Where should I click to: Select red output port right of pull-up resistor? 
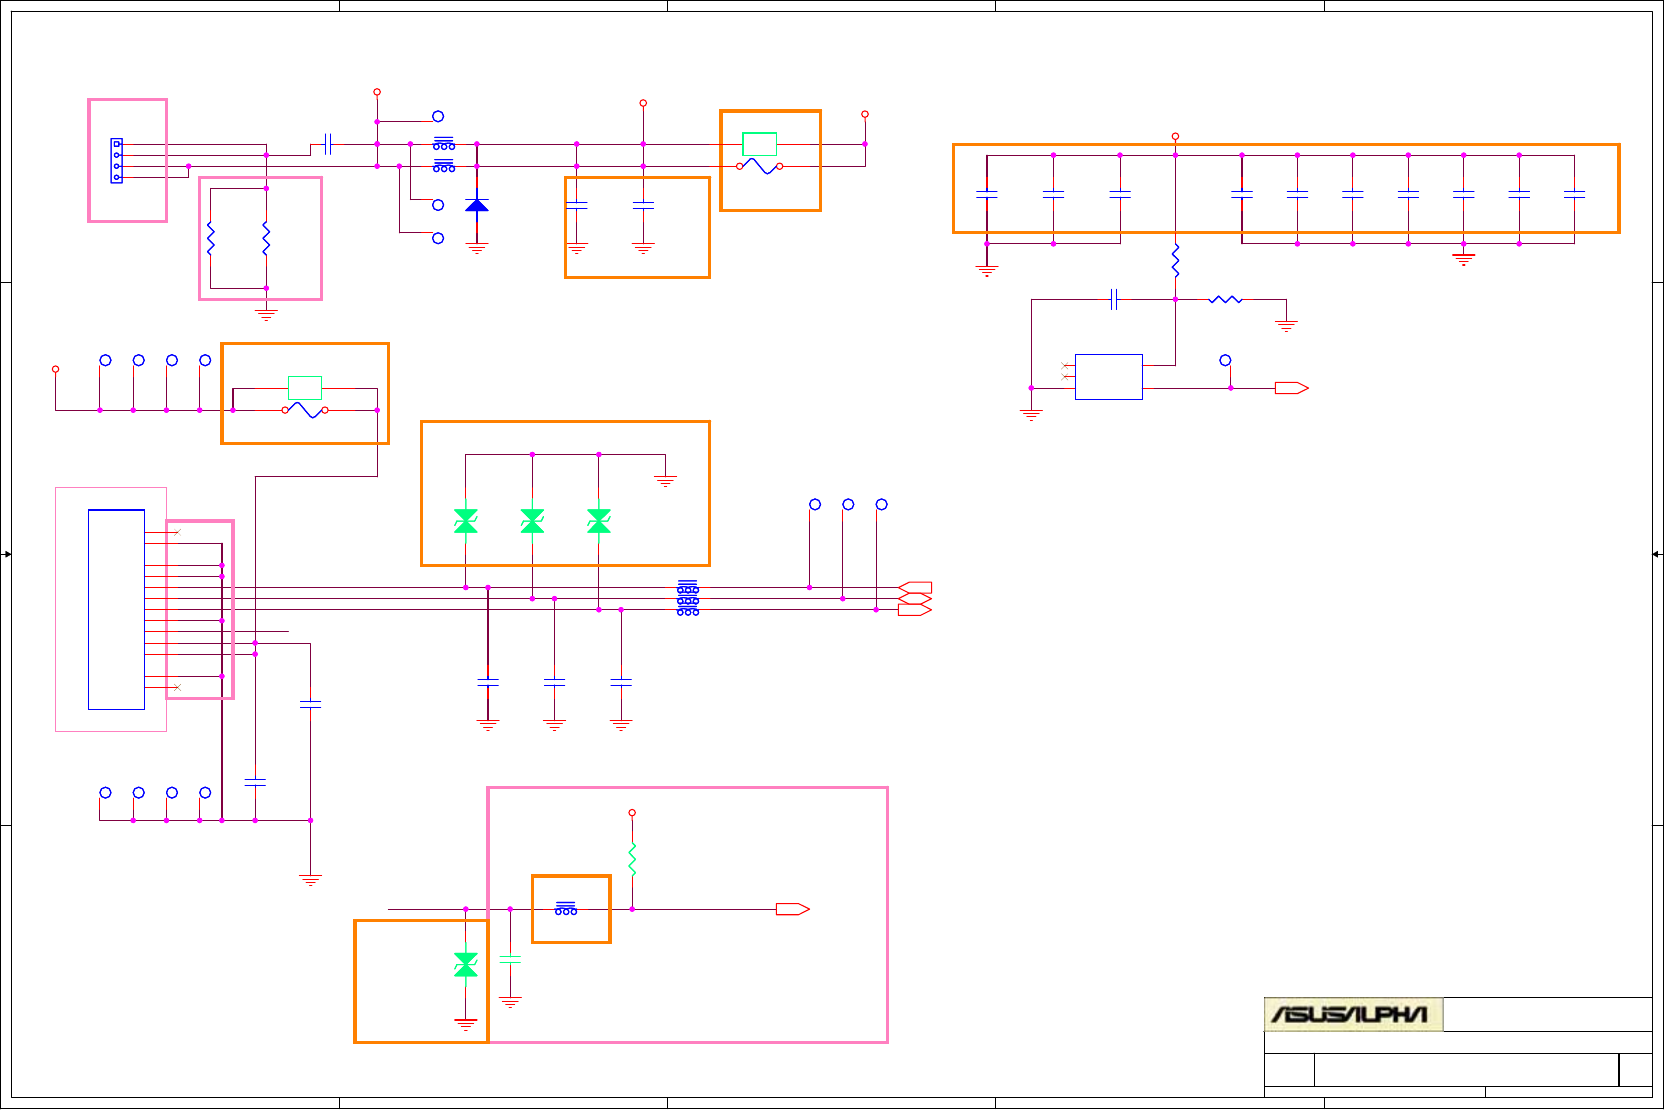click(793, 909)
